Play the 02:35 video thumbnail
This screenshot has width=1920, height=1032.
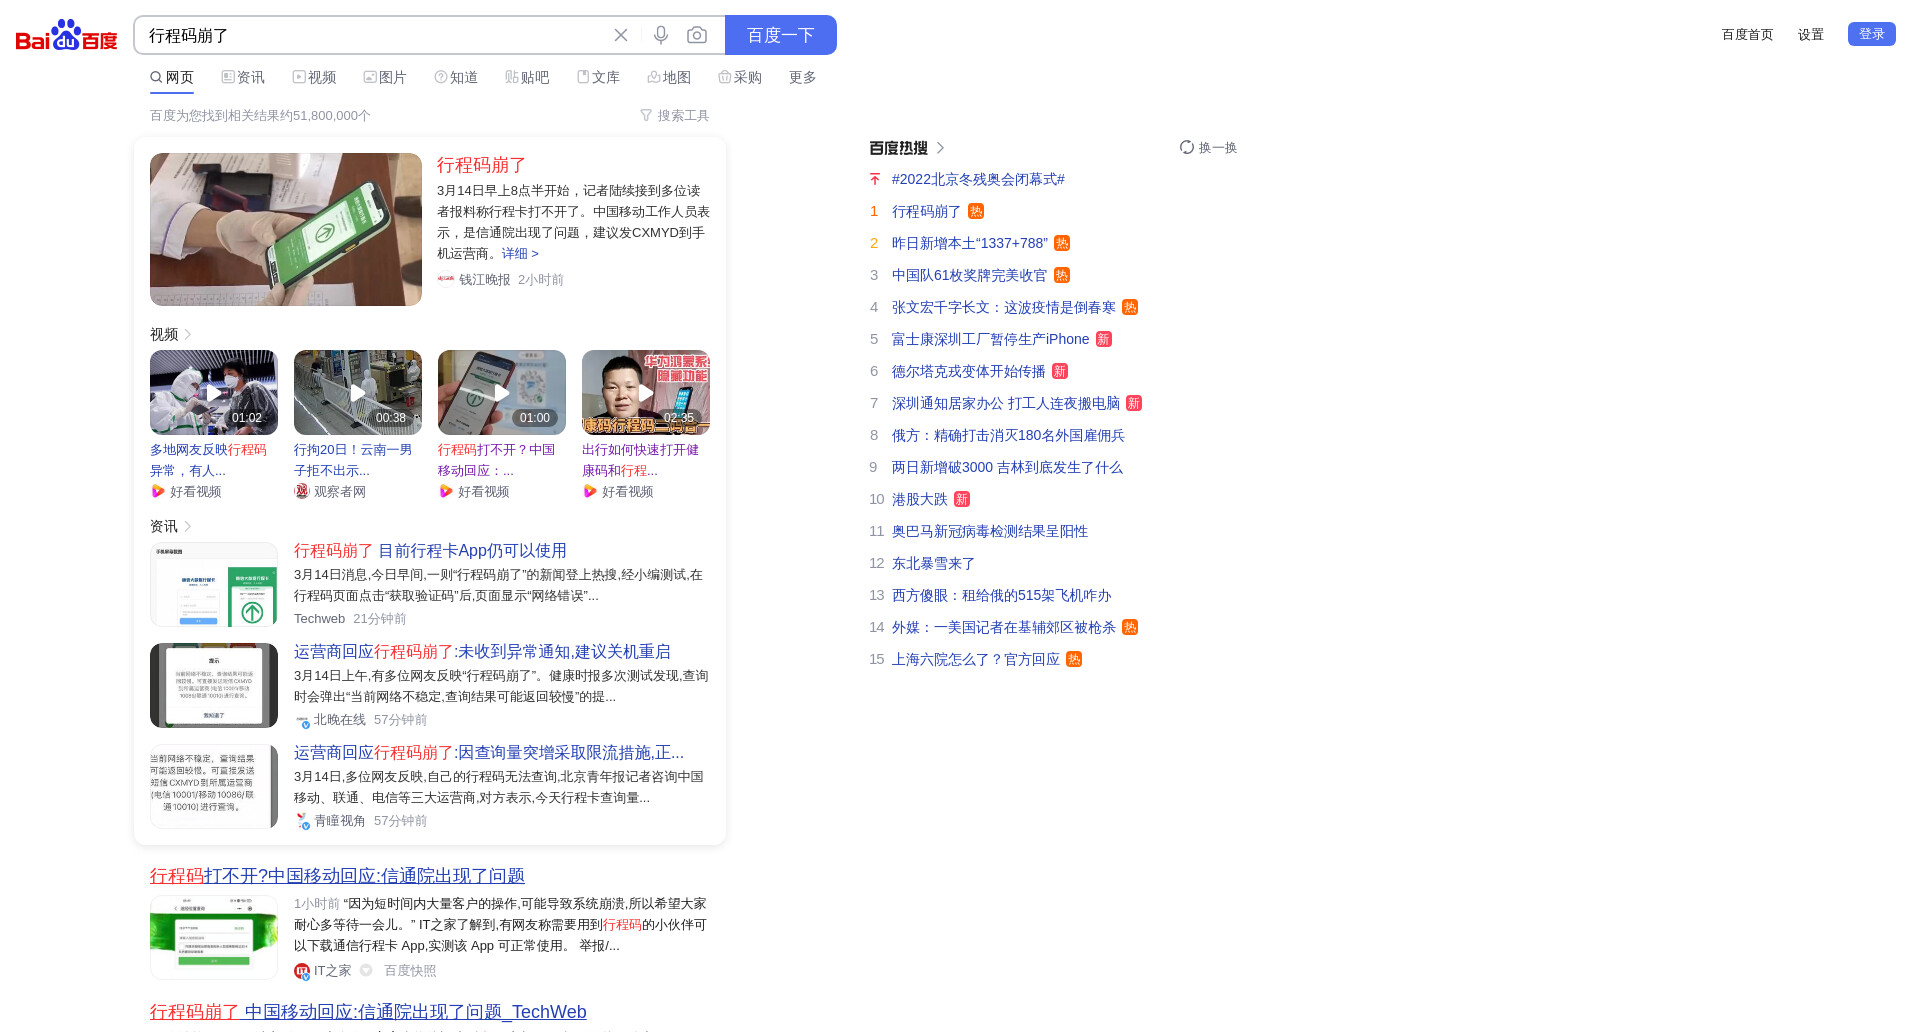[x=646, y=392]
